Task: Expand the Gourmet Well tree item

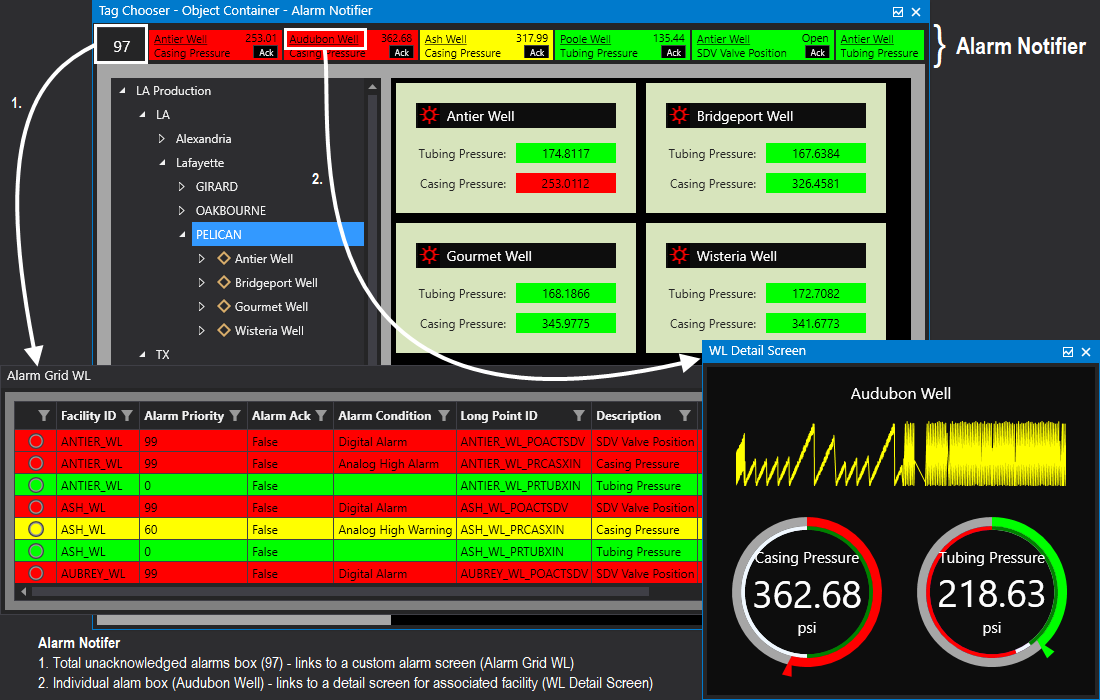Action: pyautogui.click(x=201, y=307)
